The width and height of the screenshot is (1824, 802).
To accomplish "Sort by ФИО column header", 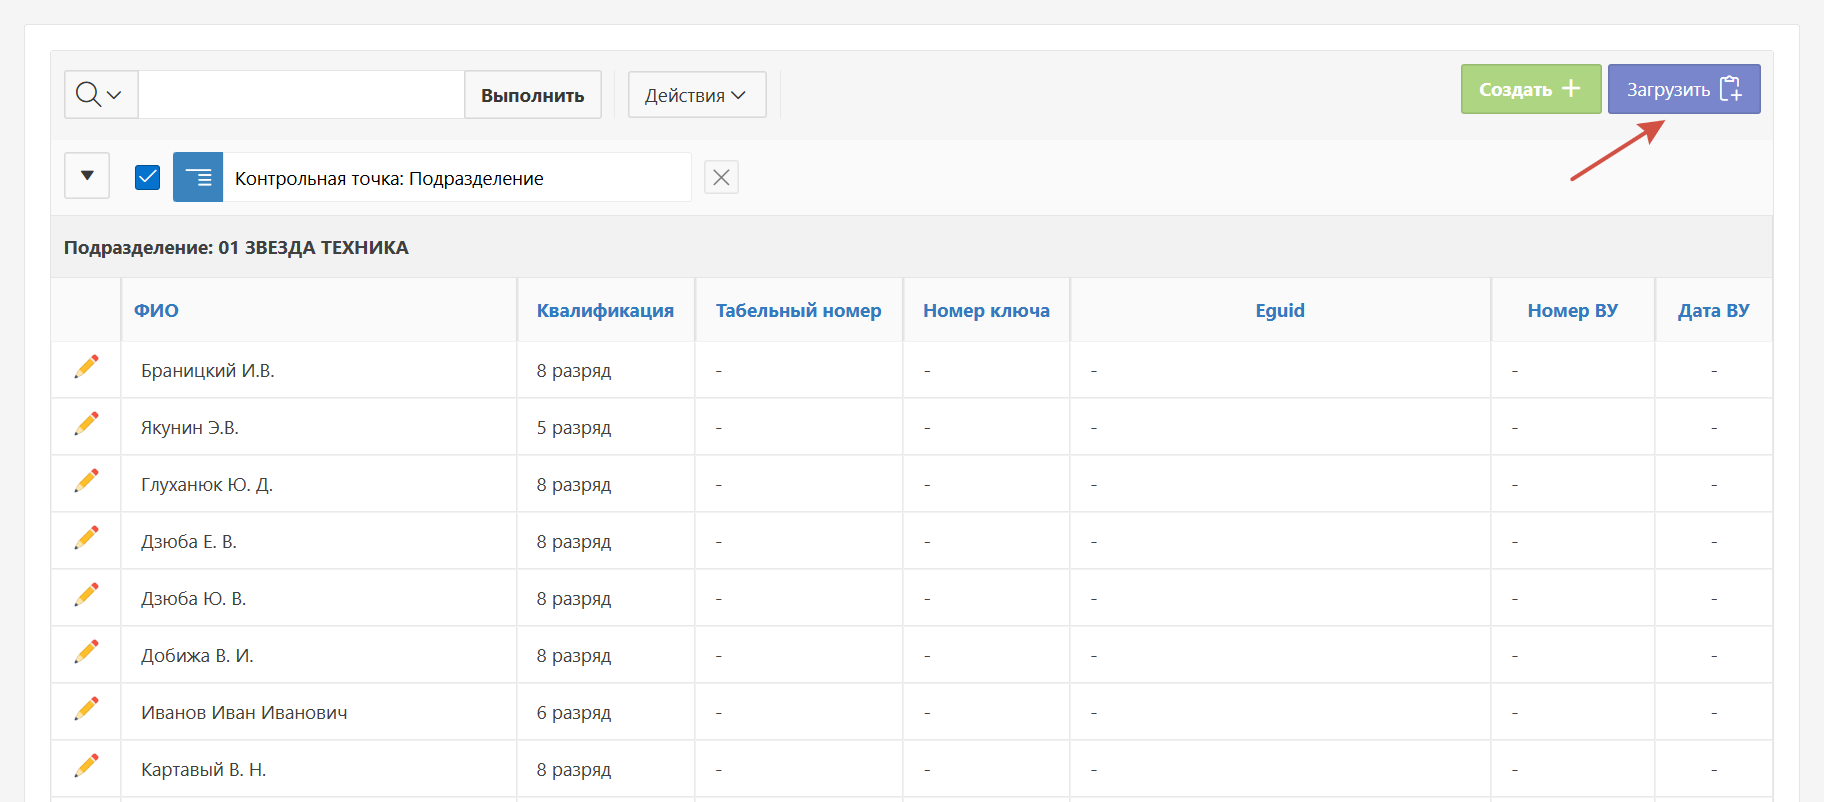I will coord(156,311).
